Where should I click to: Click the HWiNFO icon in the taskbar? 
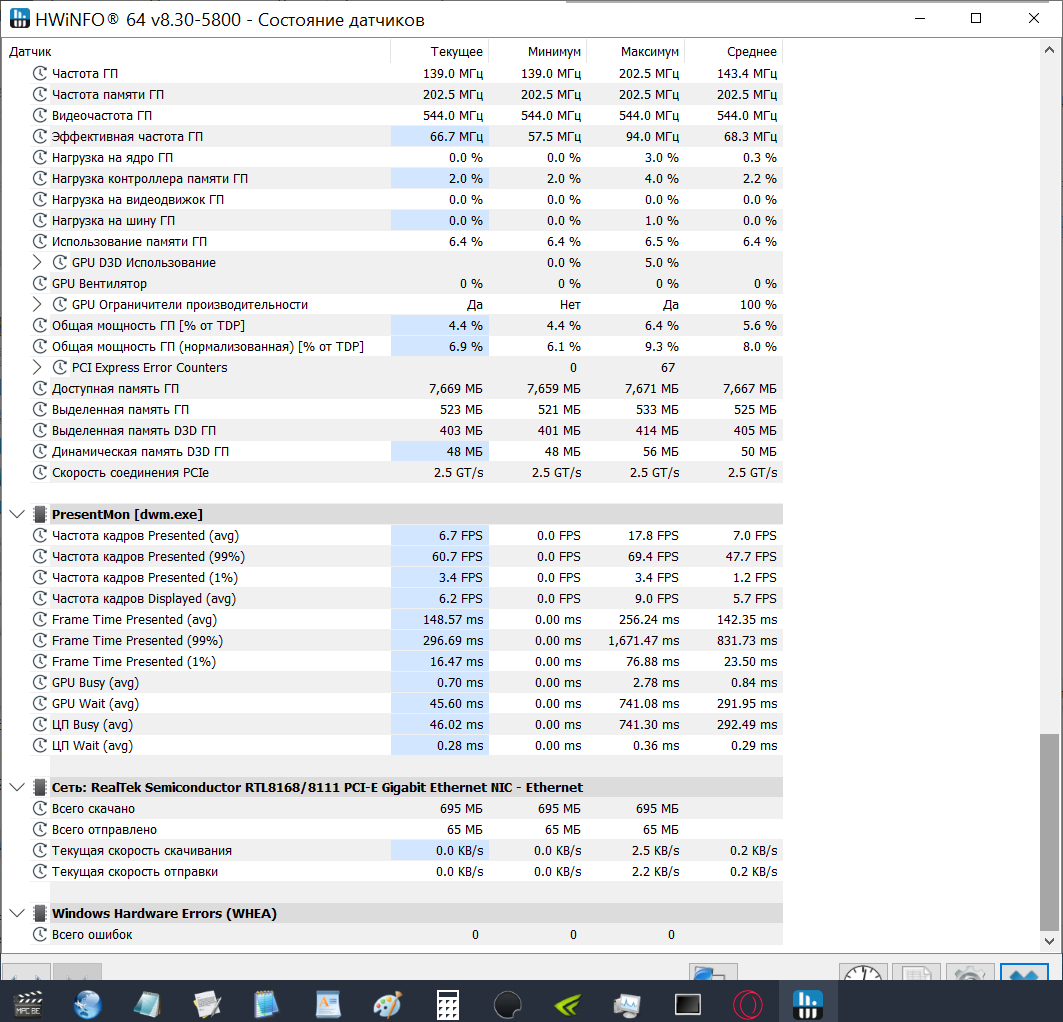[807, 1004]
